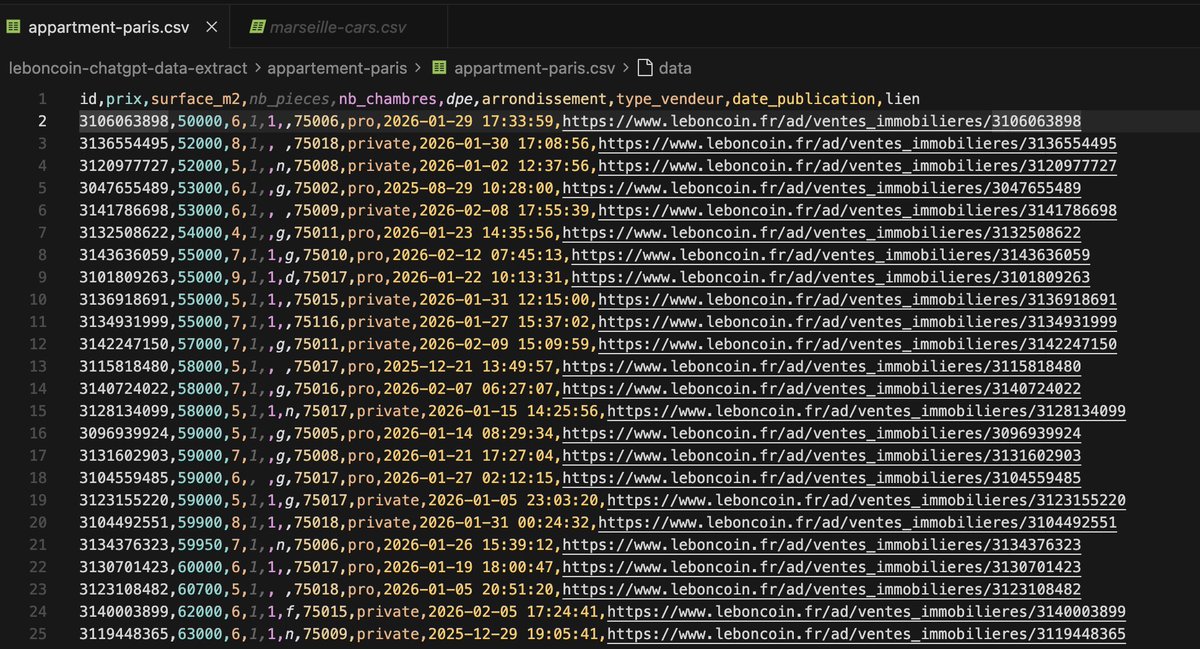Viewport: 1200px width, 649px height.
Task: Click the price 59900 on line 20
Action: 201,522
